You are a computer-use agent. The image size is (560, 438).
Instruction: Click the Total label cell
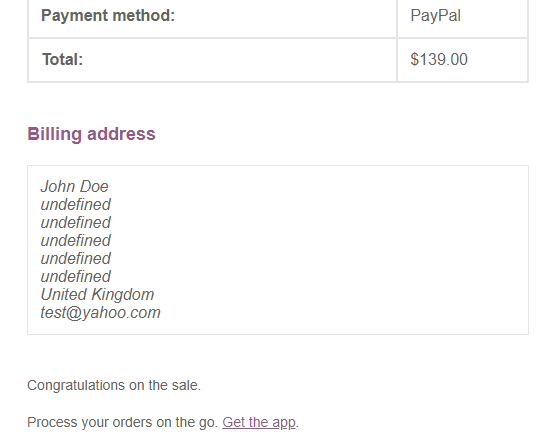[212, 60]
